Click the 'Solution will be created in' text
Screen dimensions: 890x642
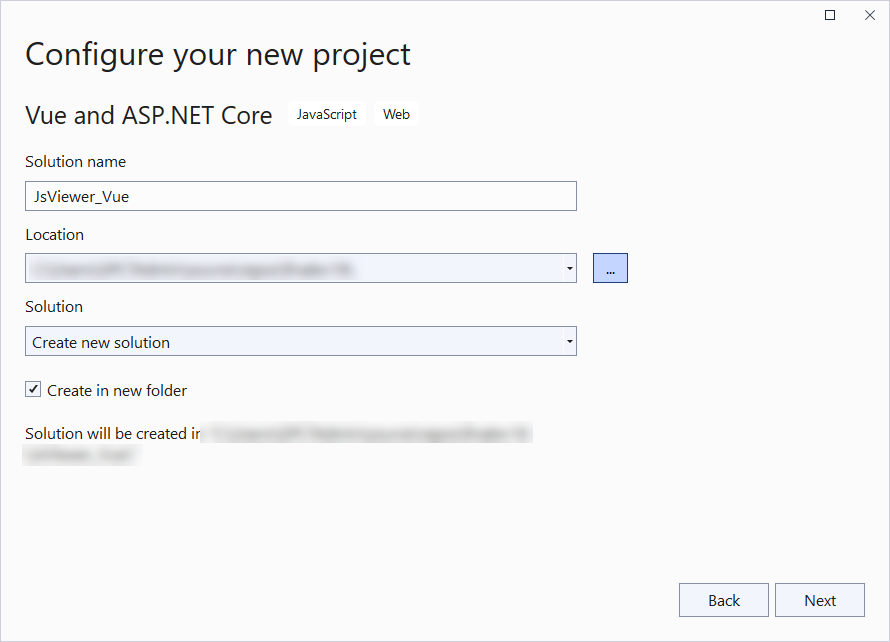click(112, 434)
